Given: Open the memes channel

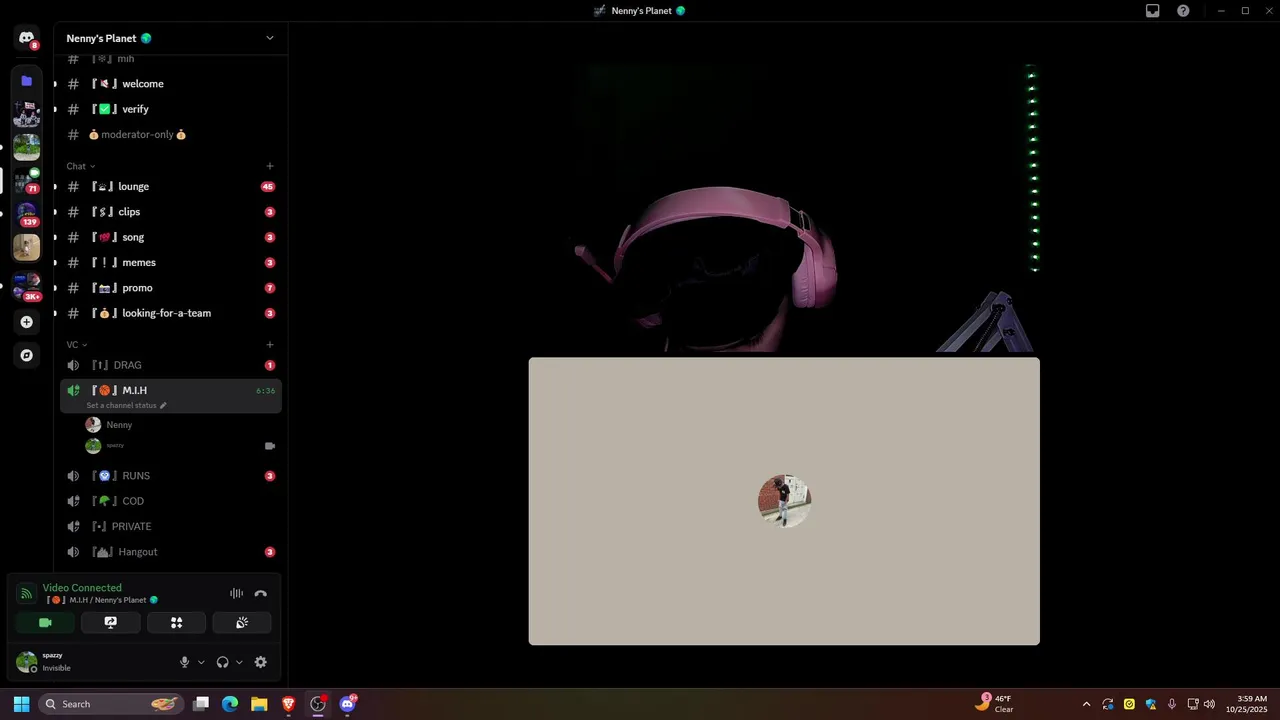Looking at the screenshot, I should 171,263.
